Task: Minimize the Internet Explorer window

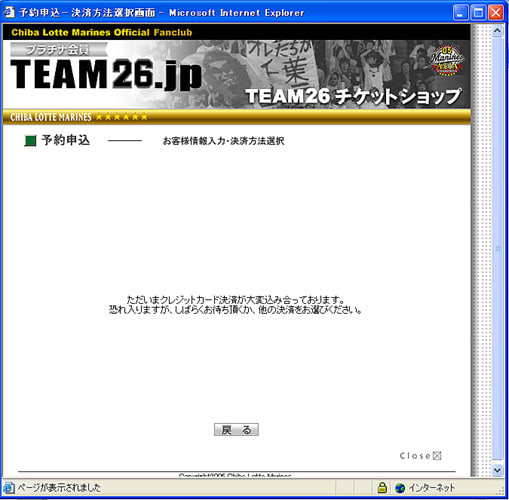Action: (460, 13)
